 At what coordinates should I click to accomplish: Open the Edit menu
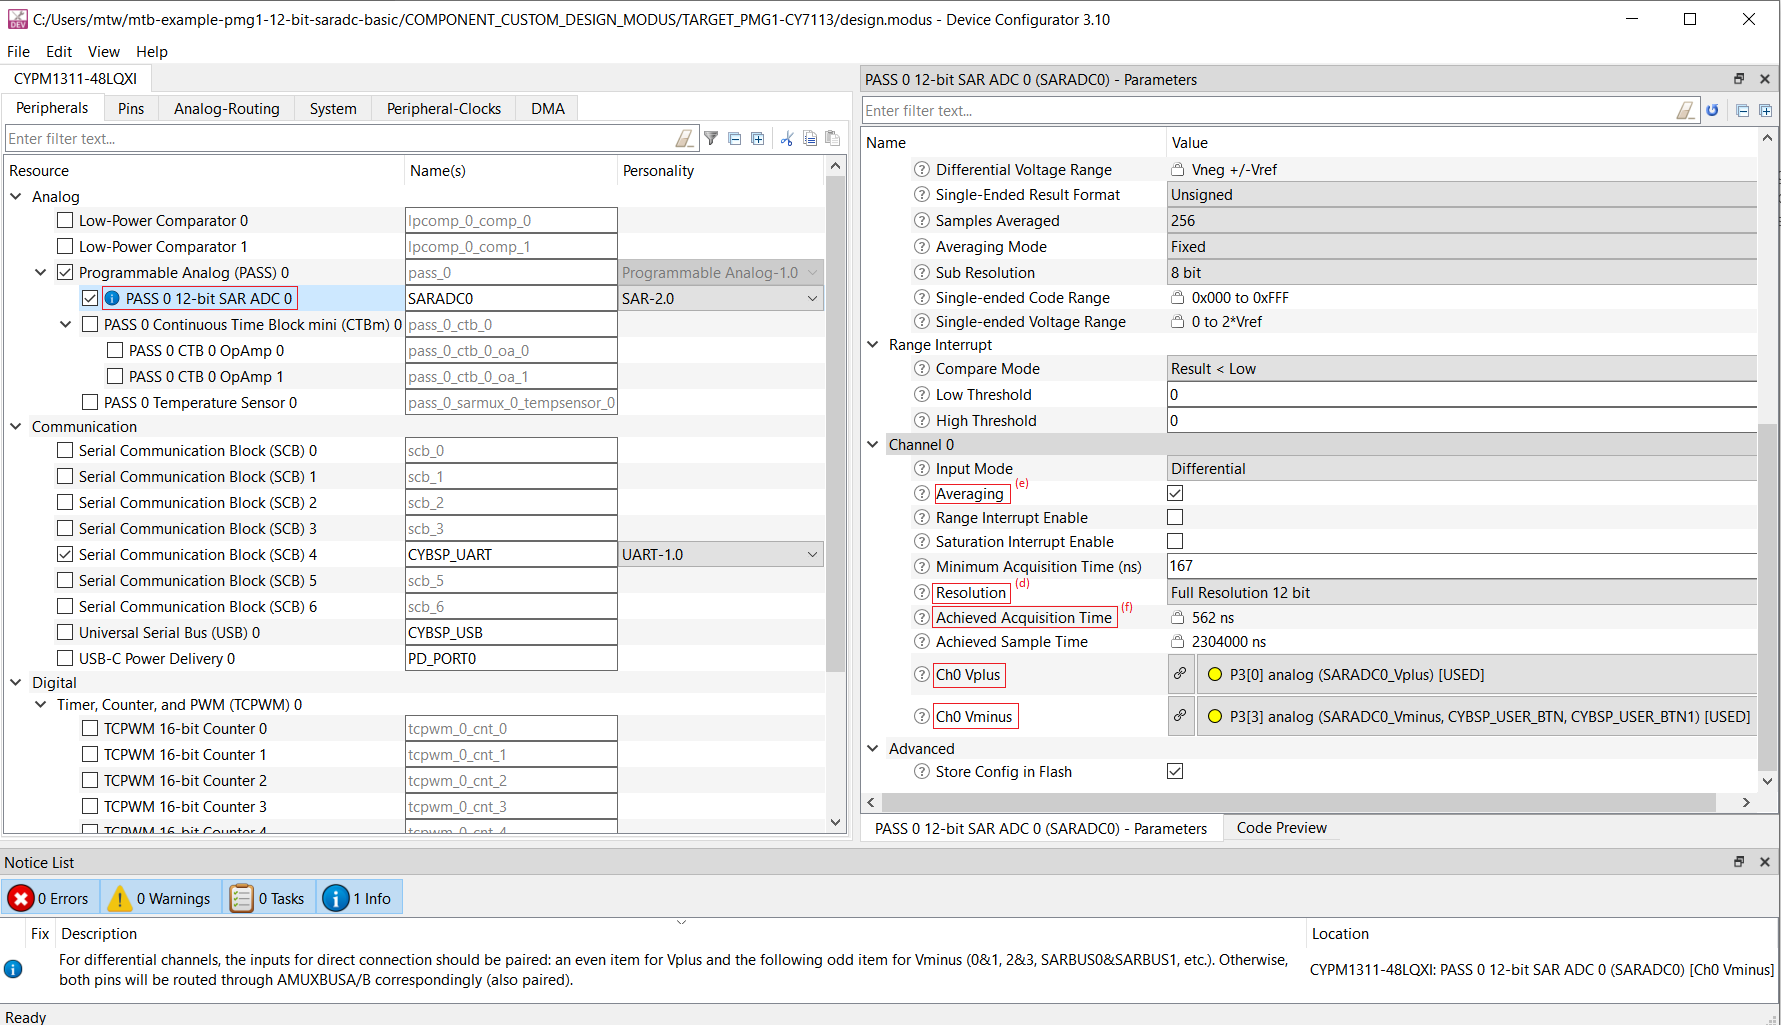tap(59, 52)
